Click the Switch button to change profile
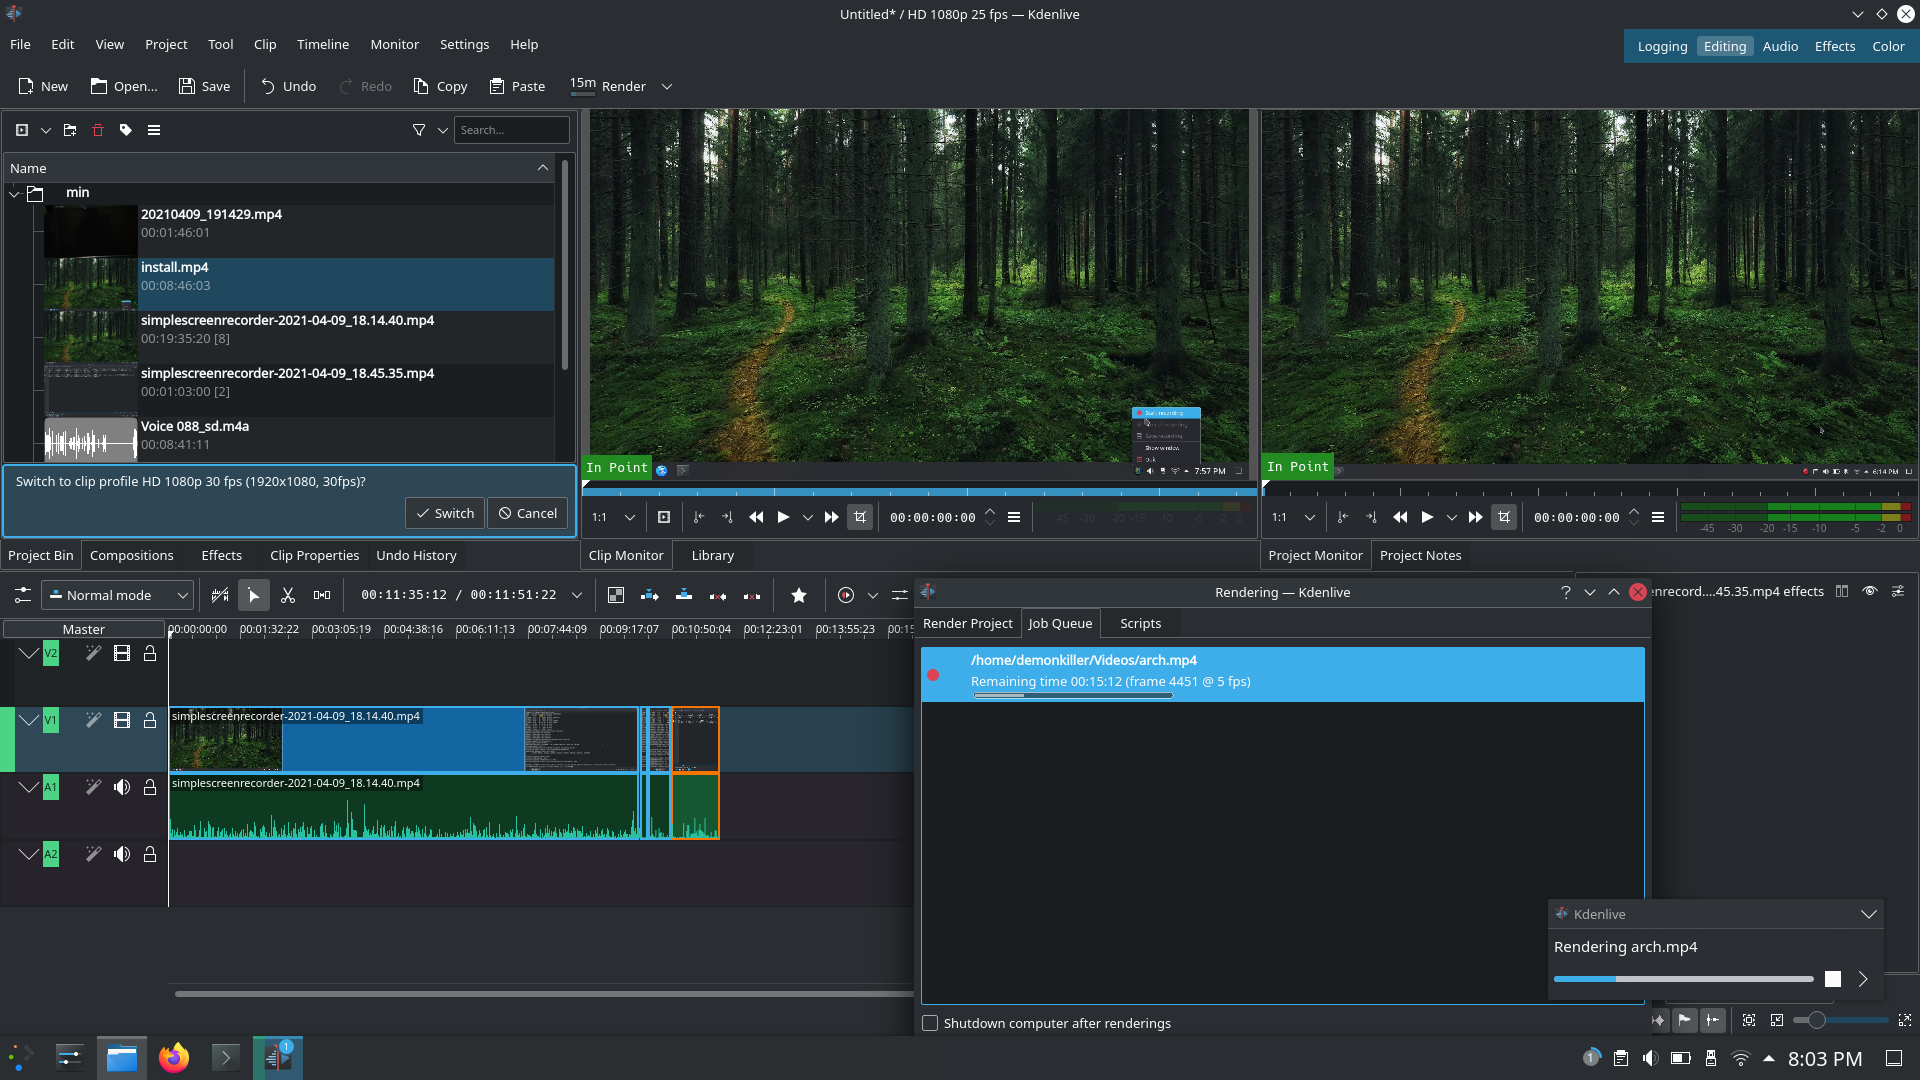 (446, 513)
